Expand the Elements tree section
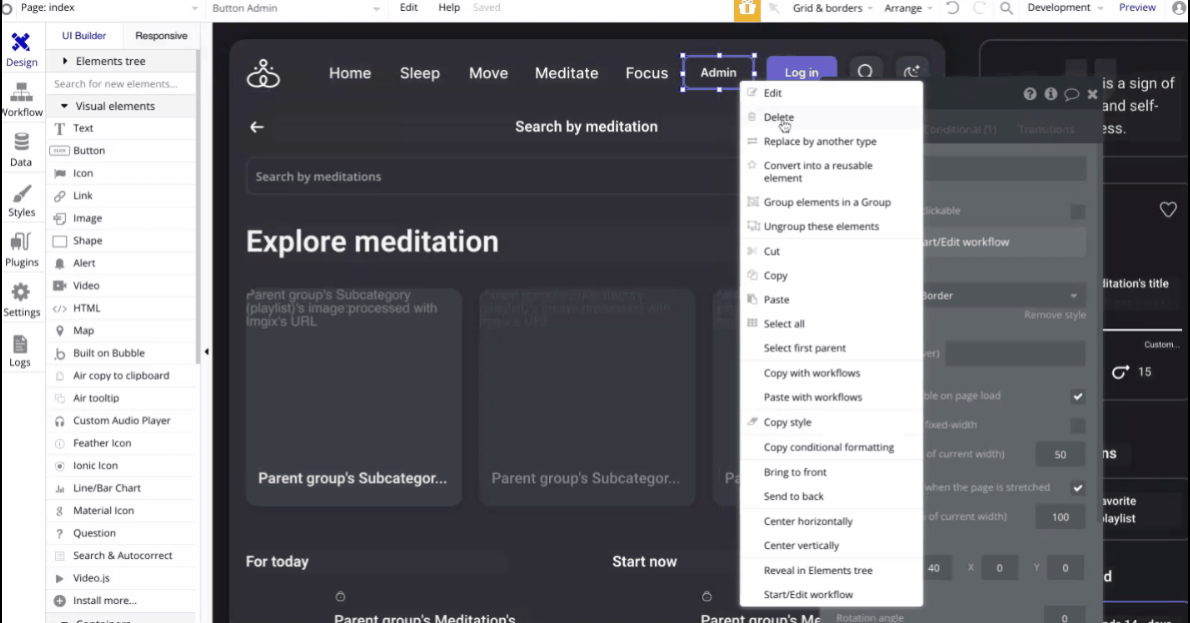This screenshot has width=1190, height=623. [65, 61]
